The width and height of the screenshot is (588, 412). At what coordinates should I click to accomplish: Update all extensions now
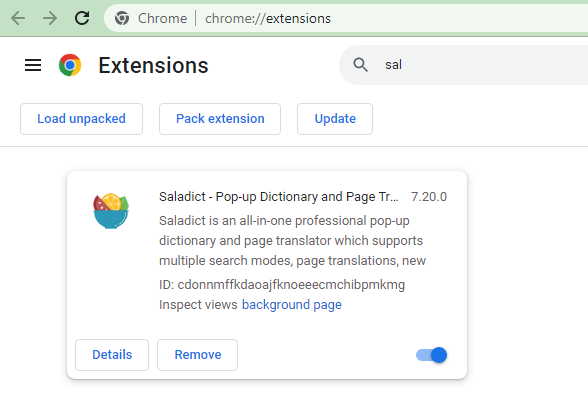[335, 119]
